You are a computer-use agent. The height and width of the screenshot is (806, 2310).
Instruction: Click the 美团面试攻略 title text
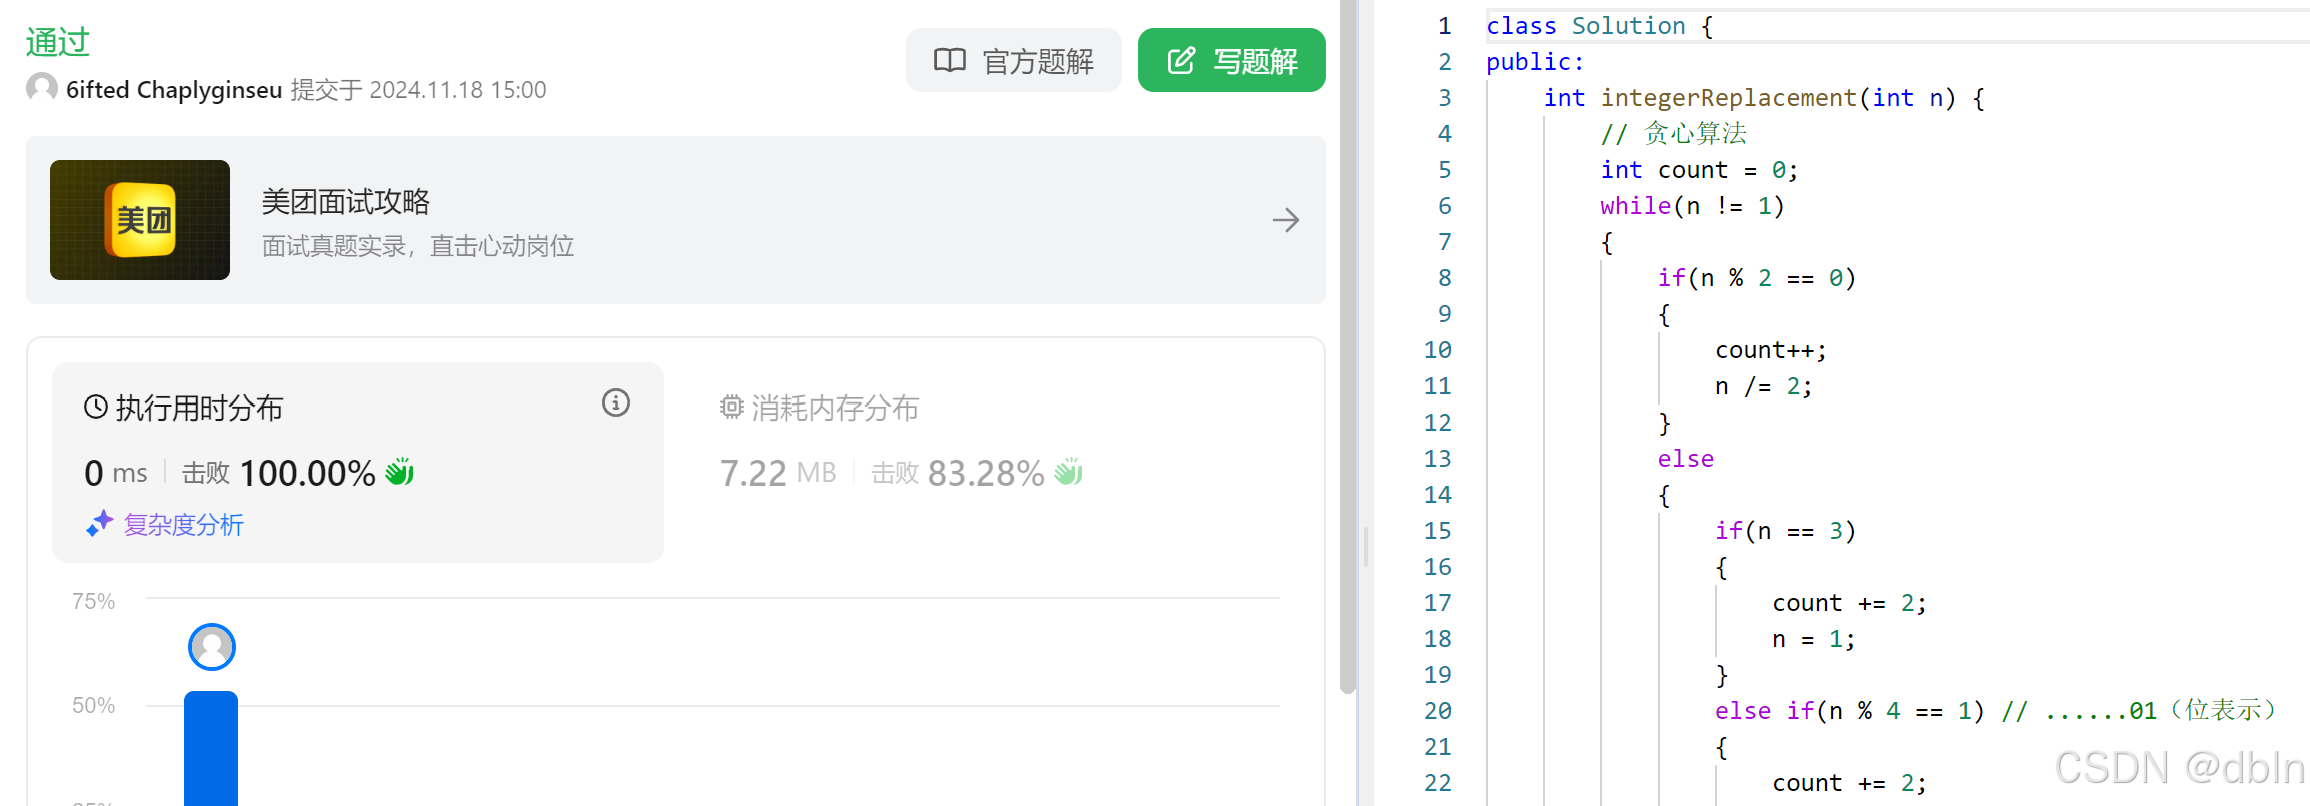346,202
